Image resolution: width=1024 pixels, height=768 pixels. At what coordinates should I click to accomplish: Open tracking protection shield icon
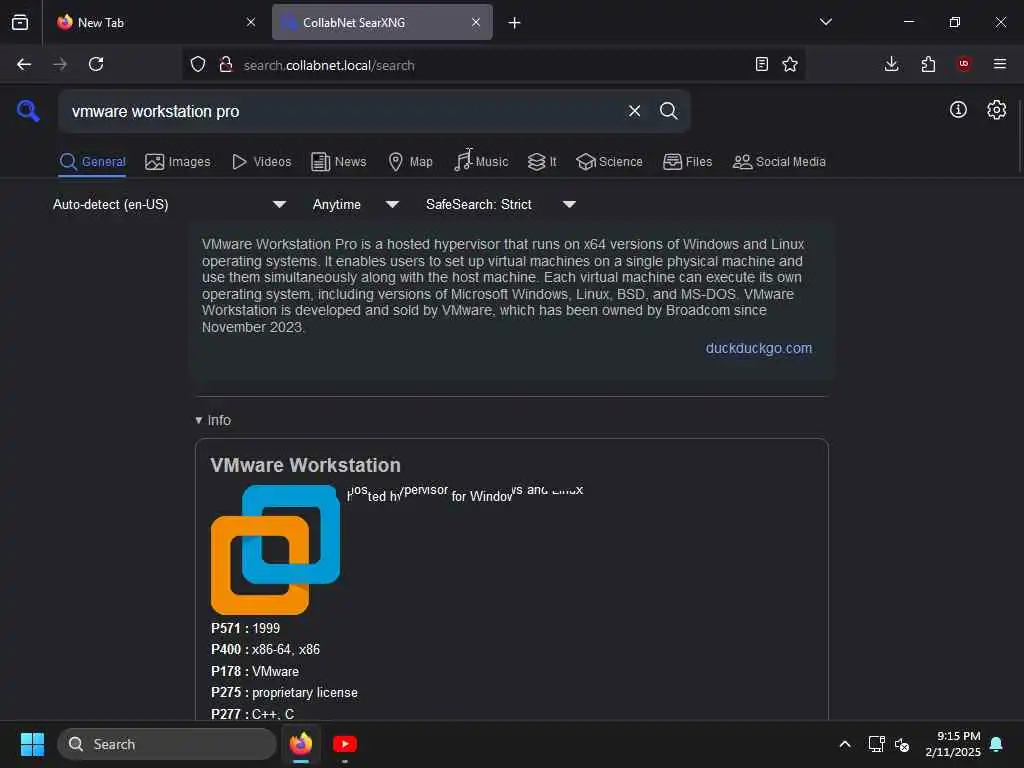[x=198, y=65]
